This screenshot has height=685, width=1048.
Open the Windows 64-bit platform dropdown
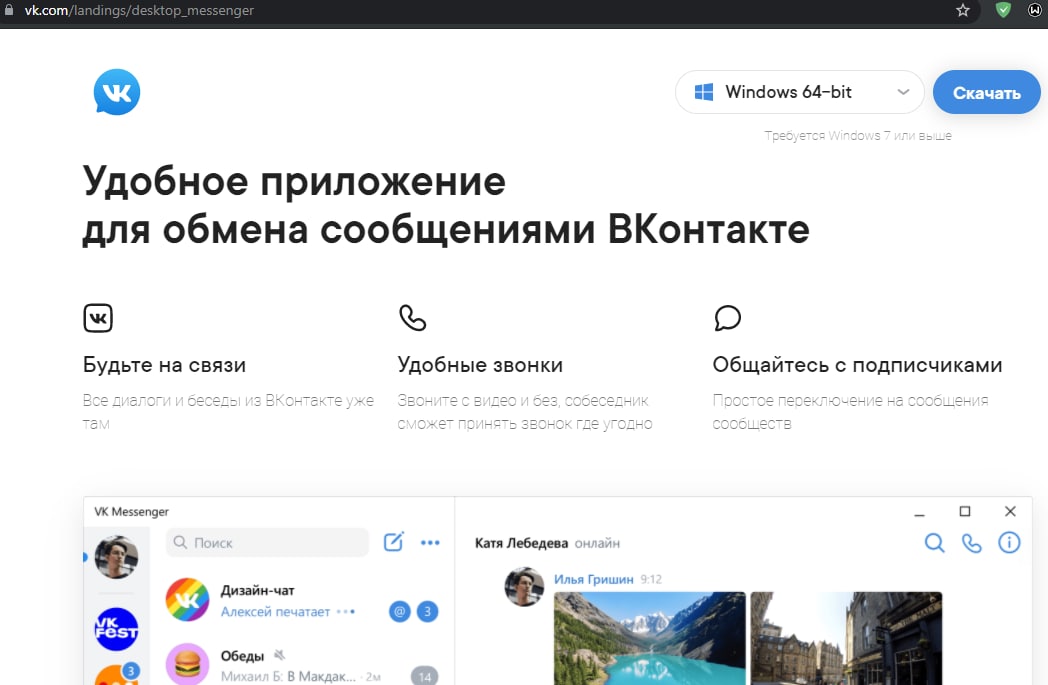pos(799,92)
